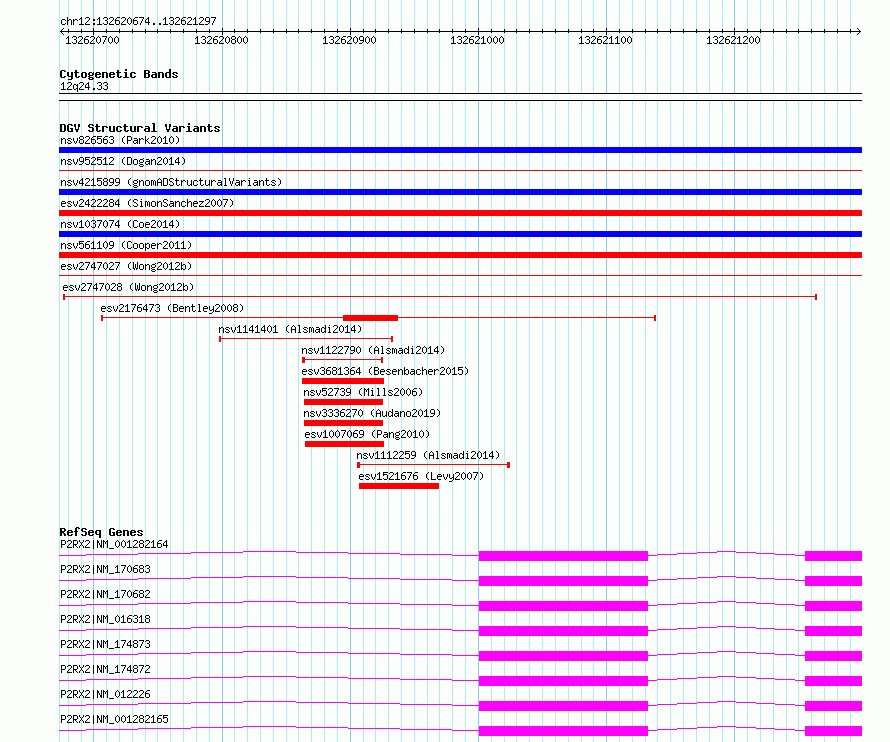The image size is (890, 742).
Task: Click the thick red segment of esv2176473
Action: [371, 318]
